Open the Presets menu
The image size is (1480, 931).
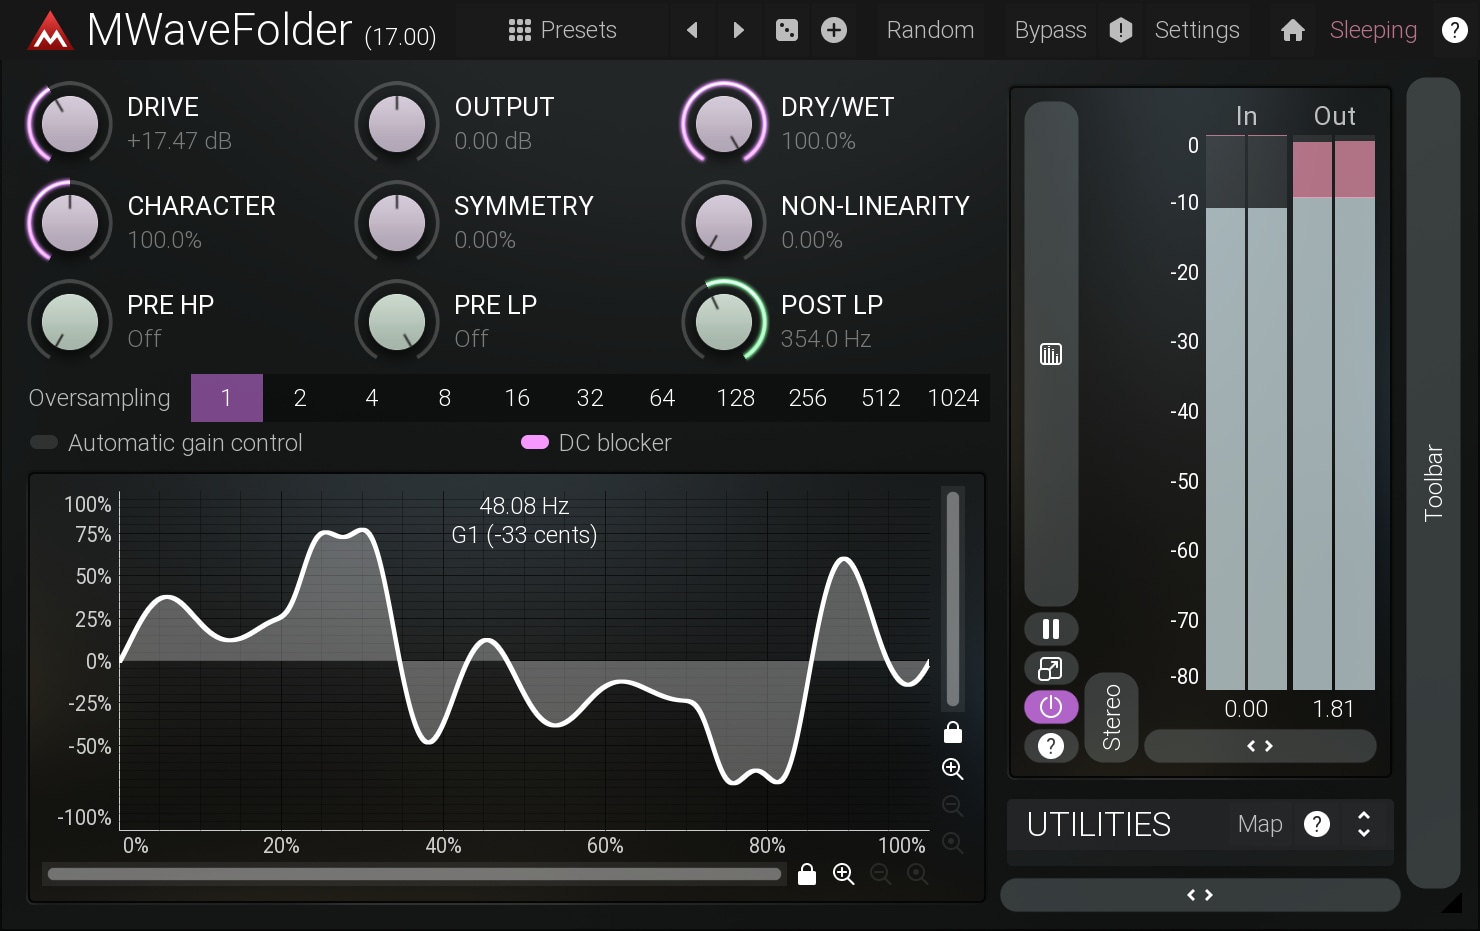coord(563,30)
